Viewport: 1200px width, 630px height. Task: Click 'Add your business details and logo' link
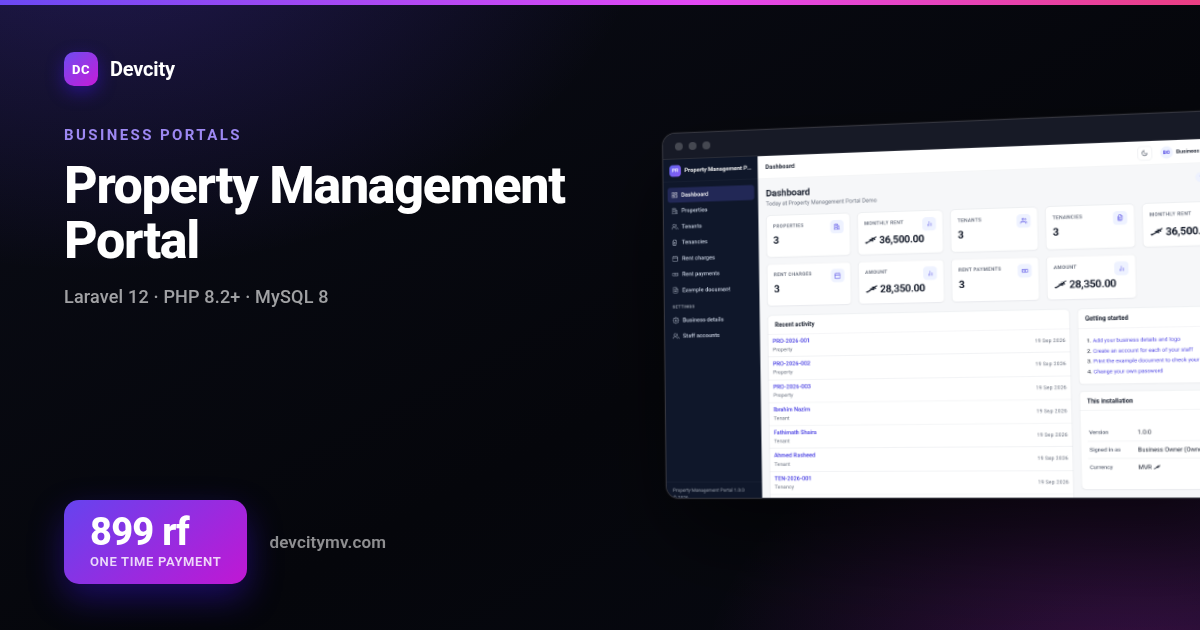pos(1137,340)
